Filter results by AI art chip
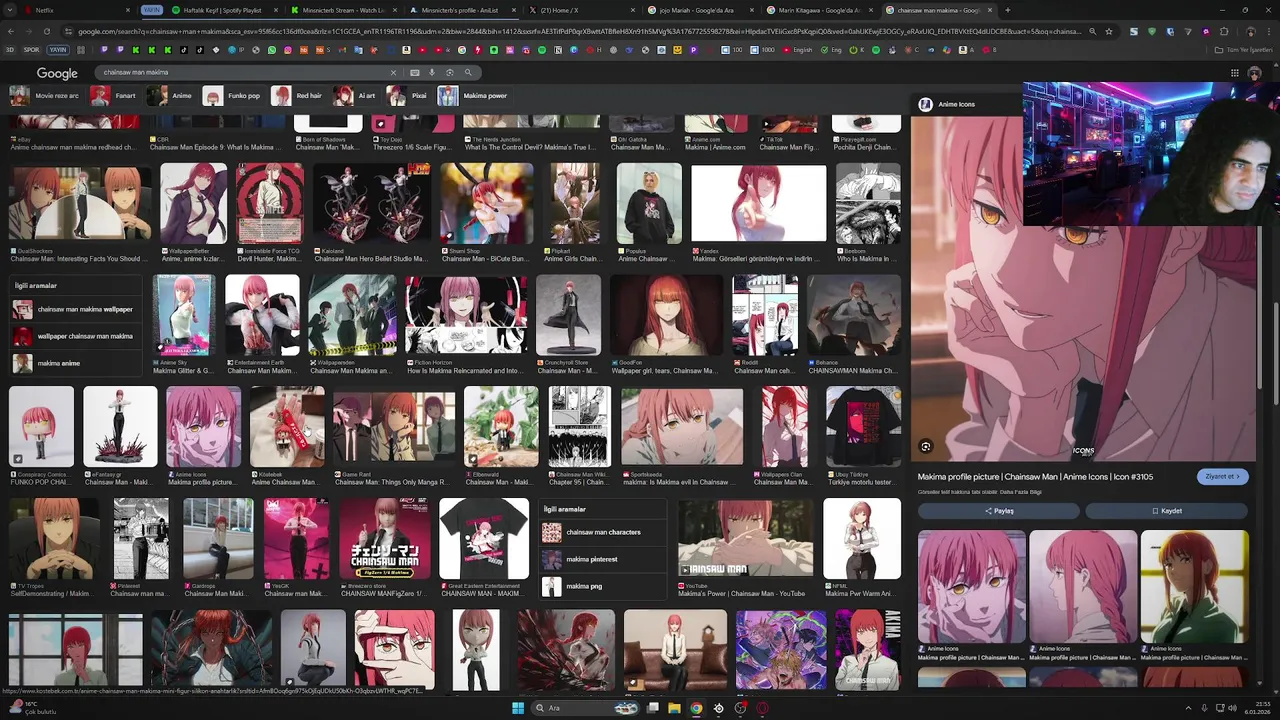This screenshot has height=720, width=1280. [355, 96]
